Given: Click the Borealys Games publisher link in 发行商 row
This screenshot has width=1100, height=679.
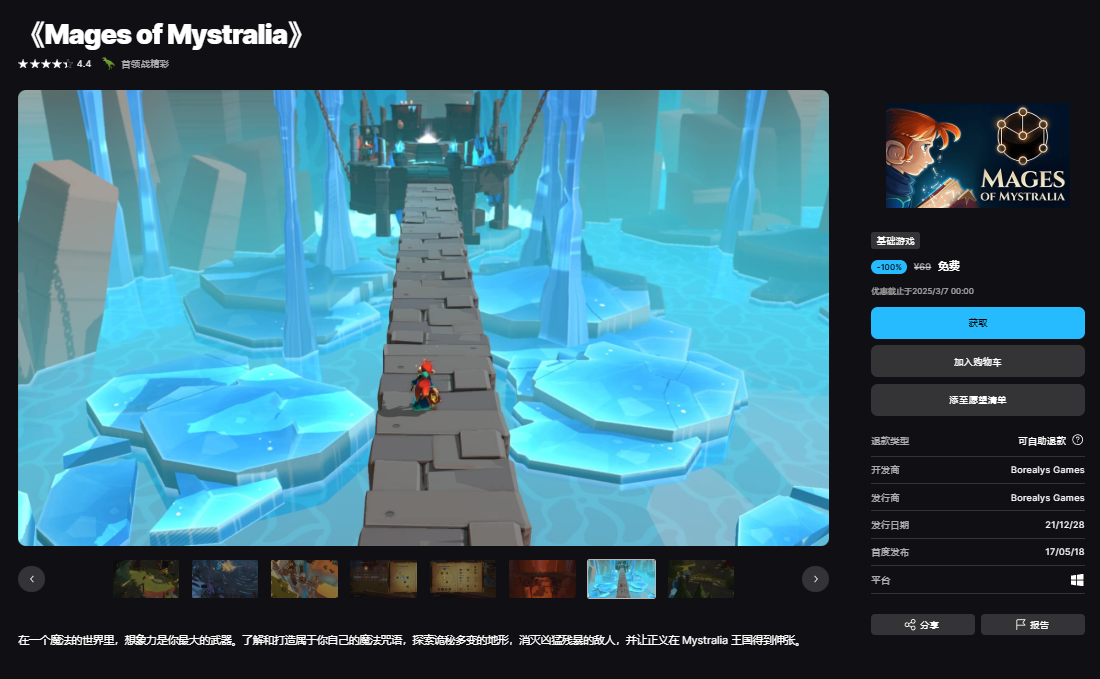Looking at the screenshot, I should [1047, 497].
